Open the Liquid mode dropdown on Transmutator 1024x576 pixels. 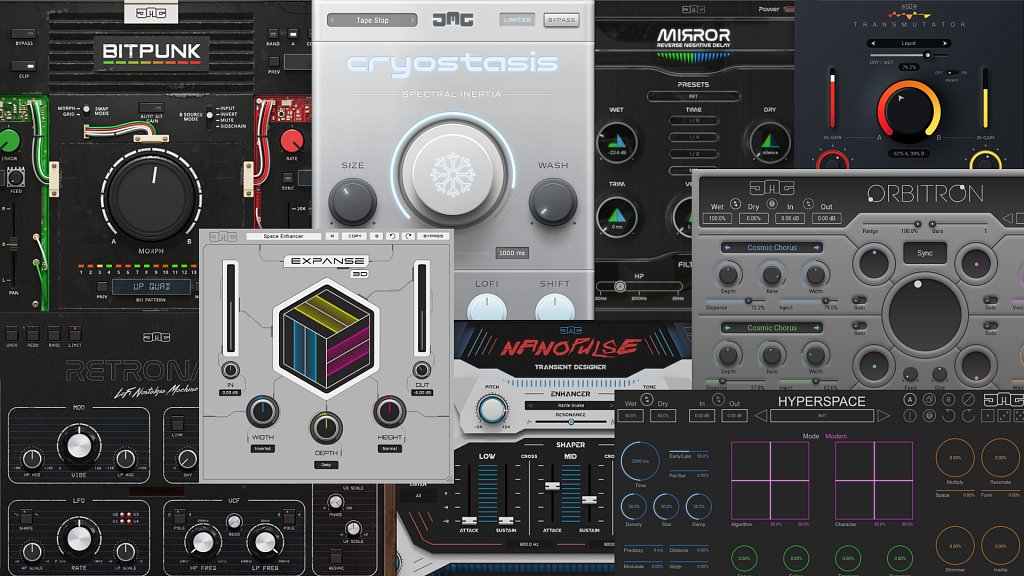tap(909, 43)
